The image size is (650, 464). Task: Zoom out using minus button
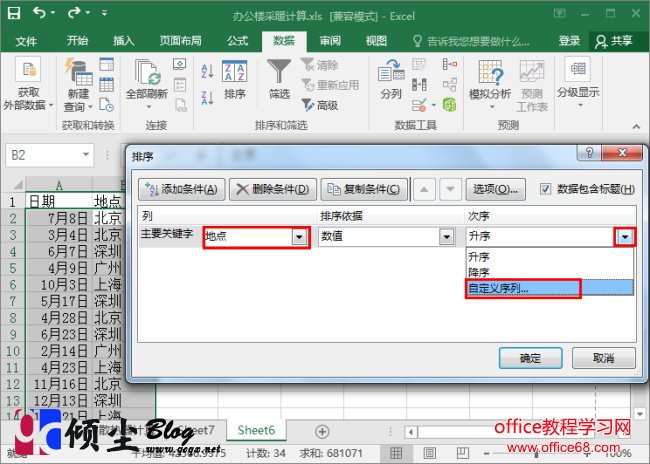tap(488, 454)
